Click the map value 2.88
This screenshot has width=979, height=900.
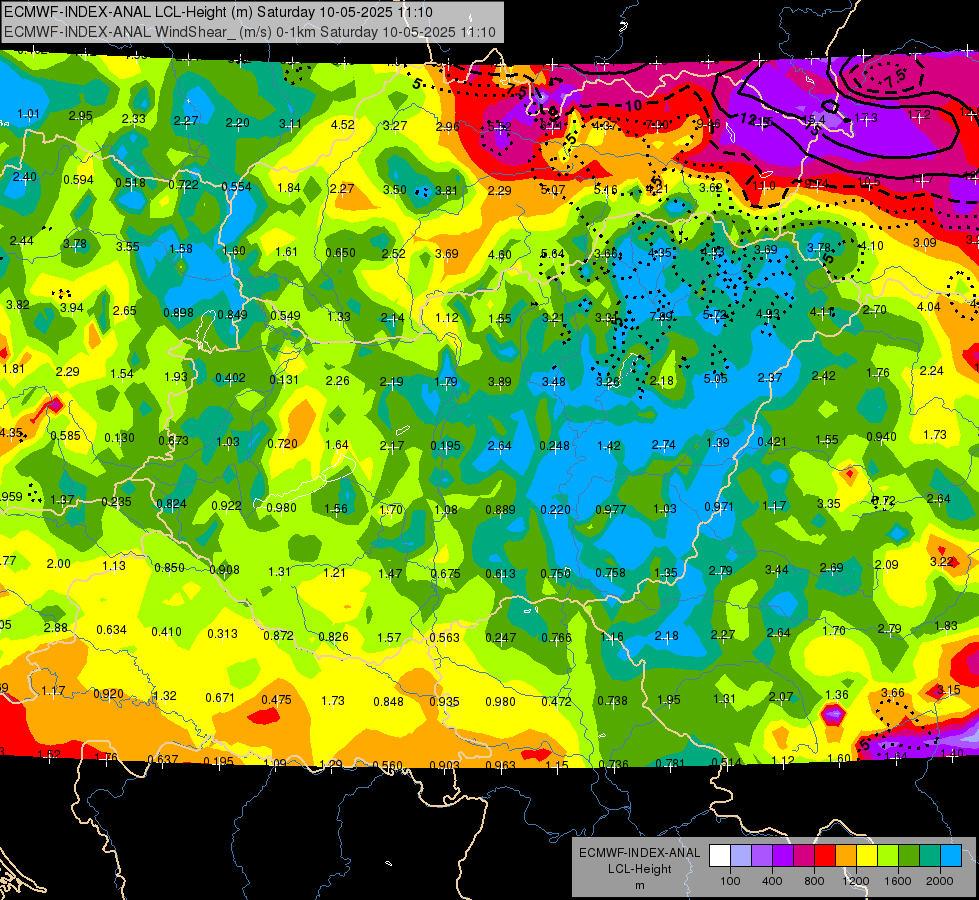click(56, 628)
